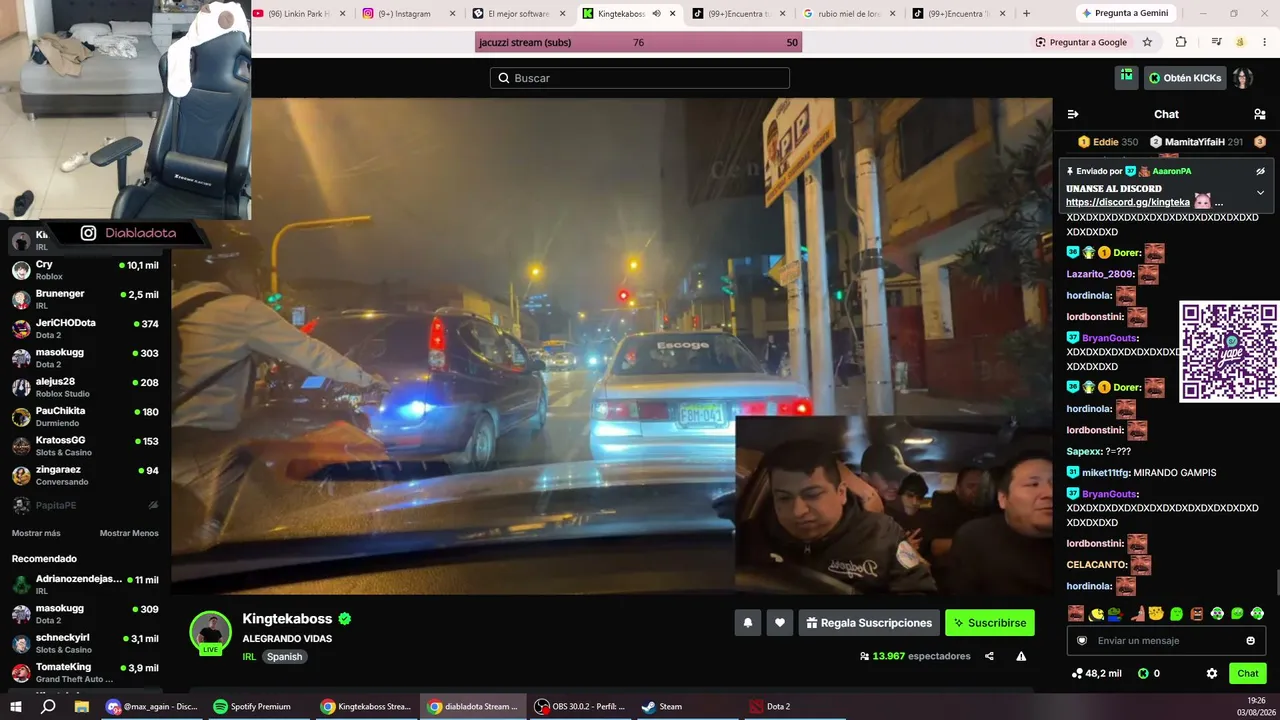Image resolution: width=1280 pixels, height=720 pixels.
Task: Click the IRL category link under stream title
Action: pos(249,657)
